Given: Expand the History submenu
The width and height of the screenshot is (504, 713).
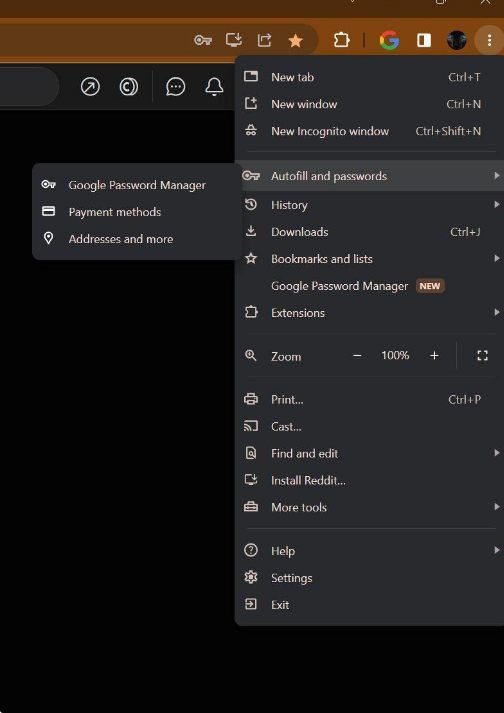Looking at the screenshot, I should (370, 205).
